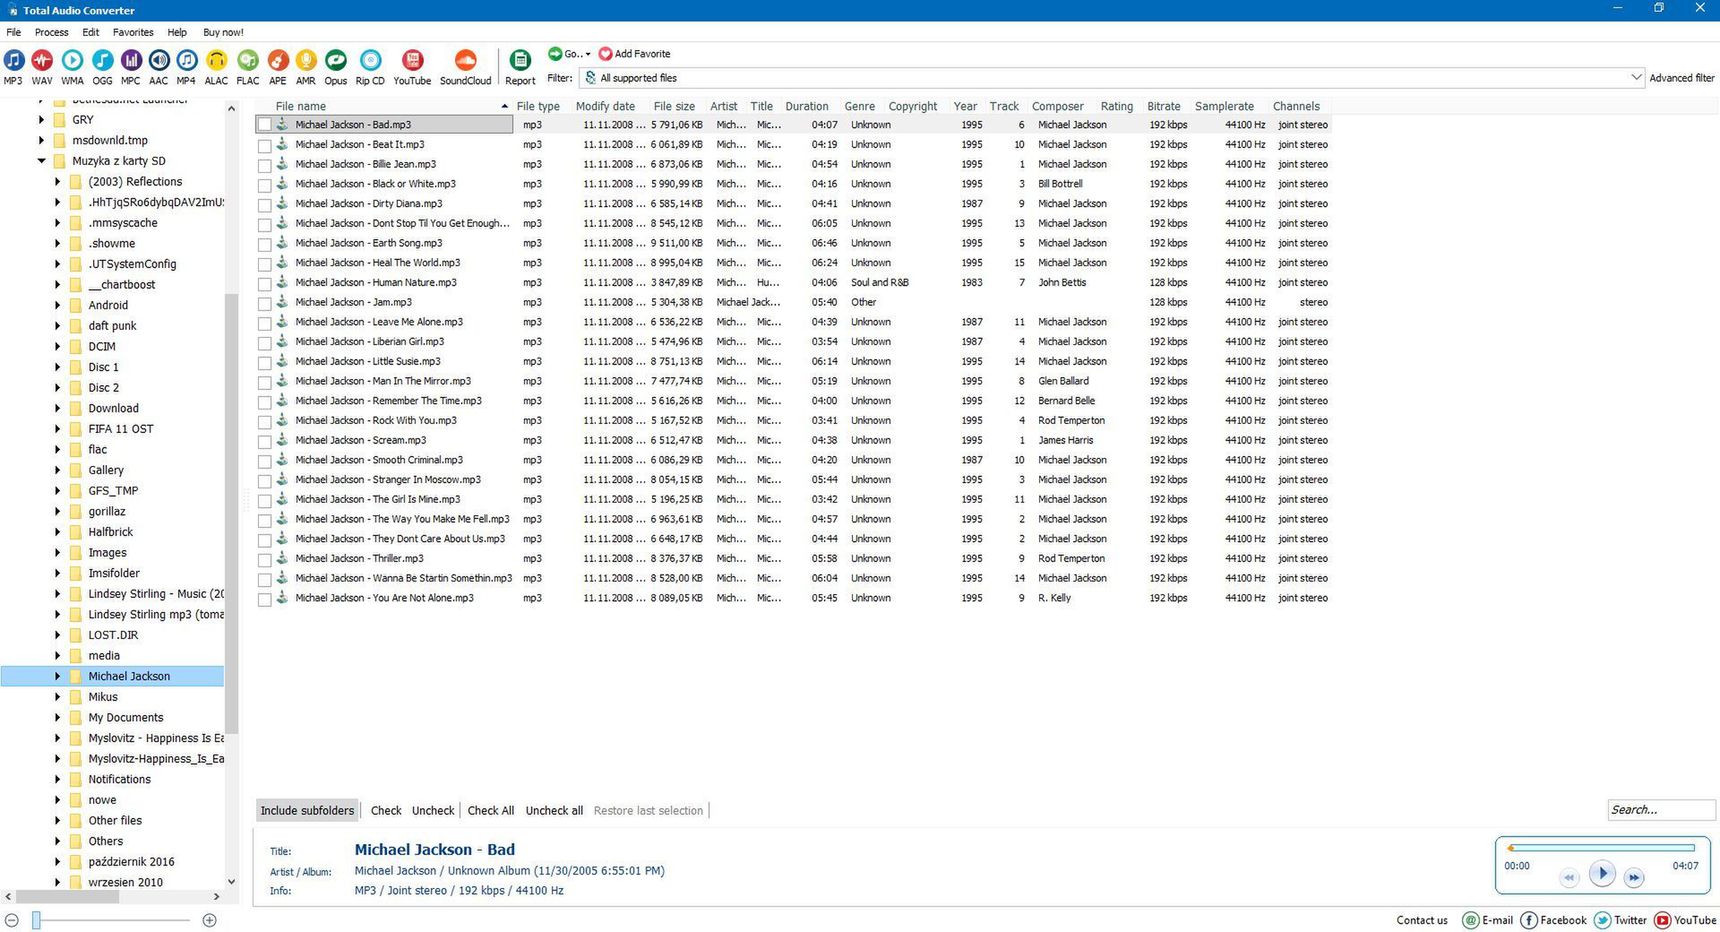1720x932 pixels.
Task: Go to previous track in player
Action: point(1569,878)
